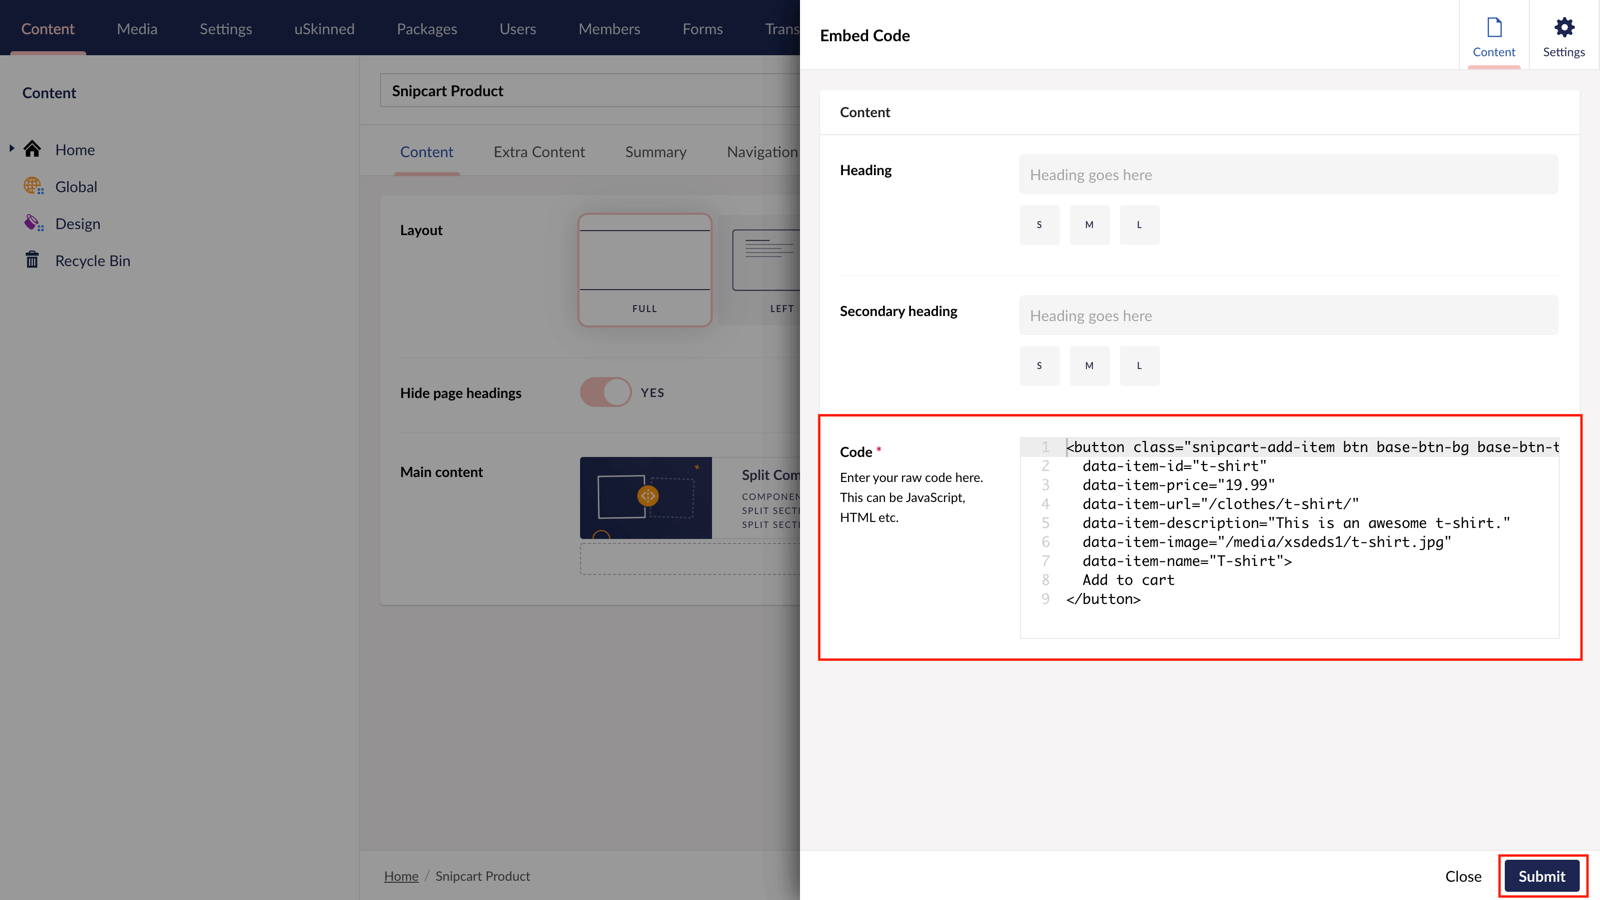
Task: Select the FULL layout option
Action: pos(644,270)
